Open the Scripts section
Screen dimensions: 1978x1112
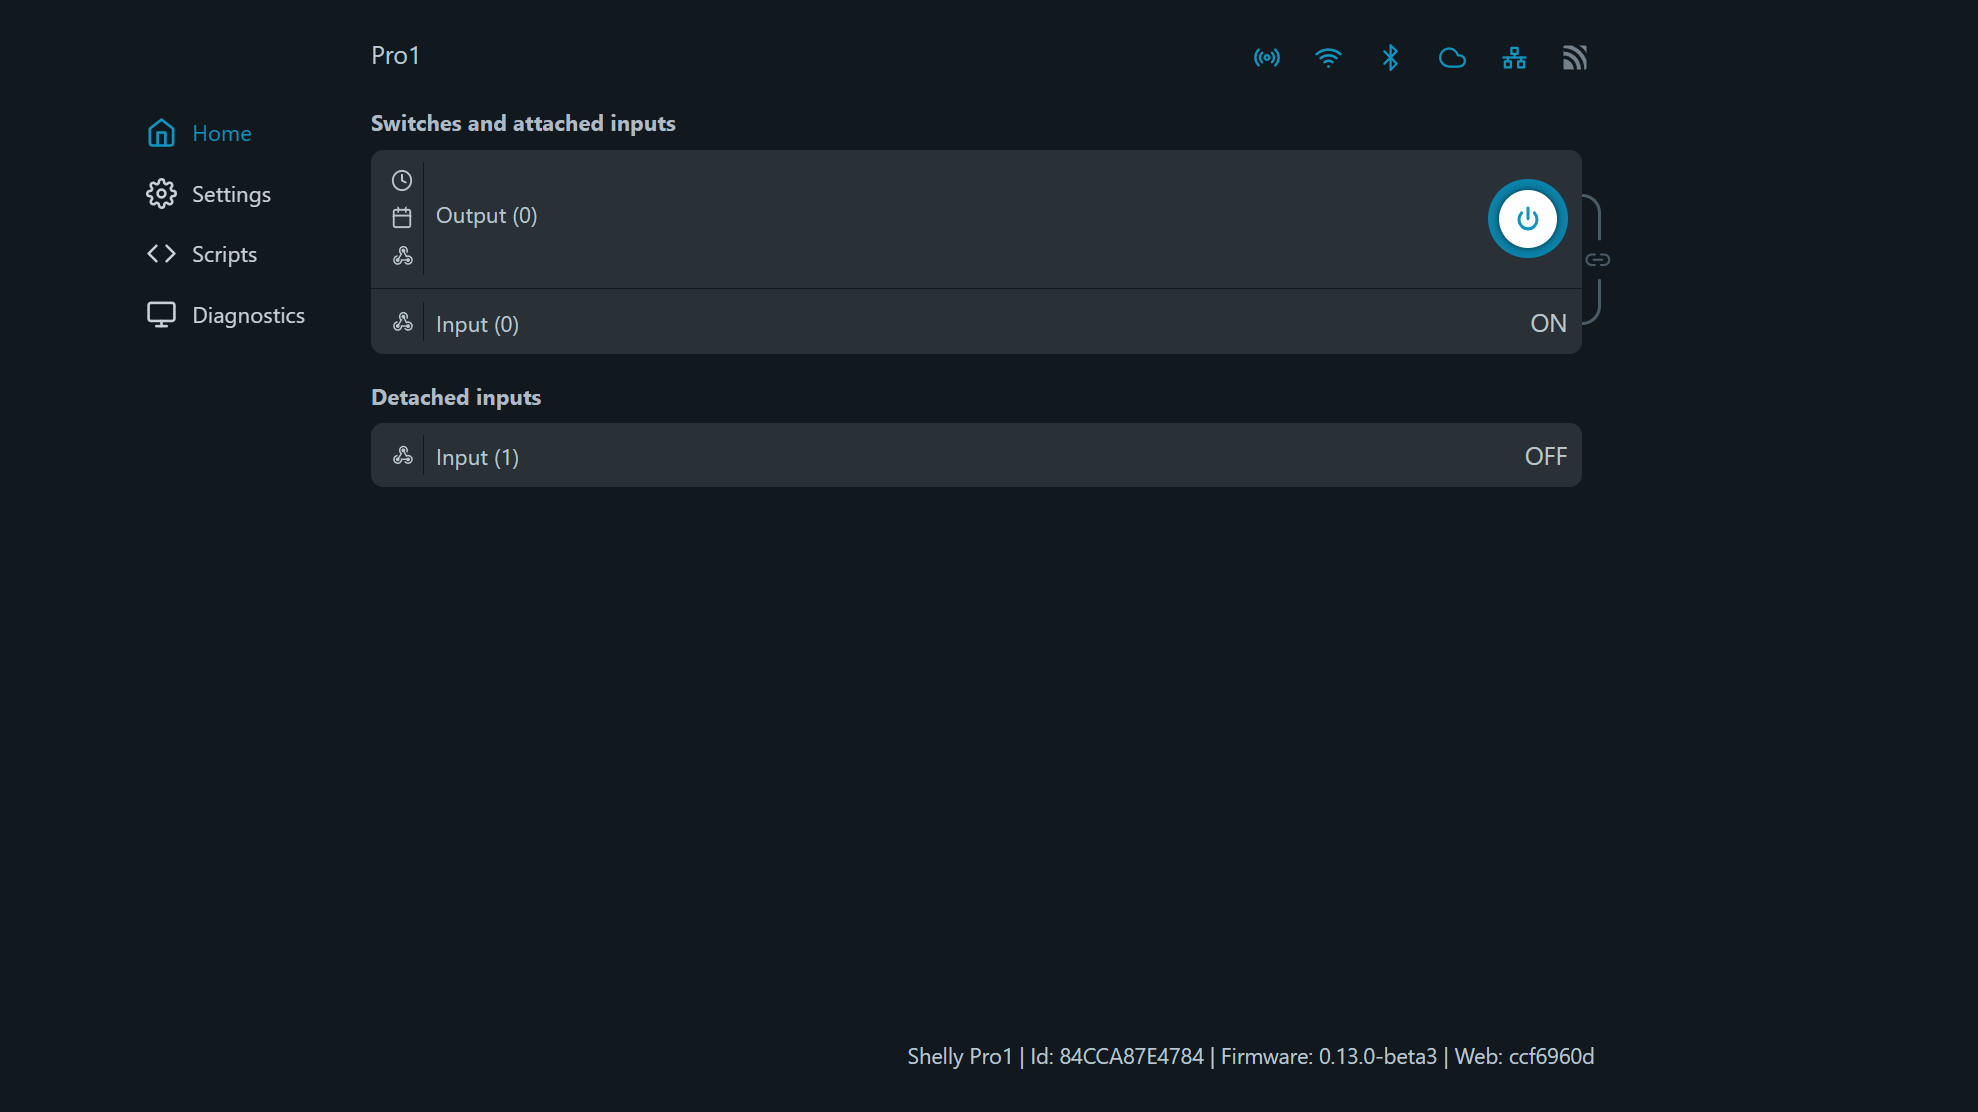224,254
